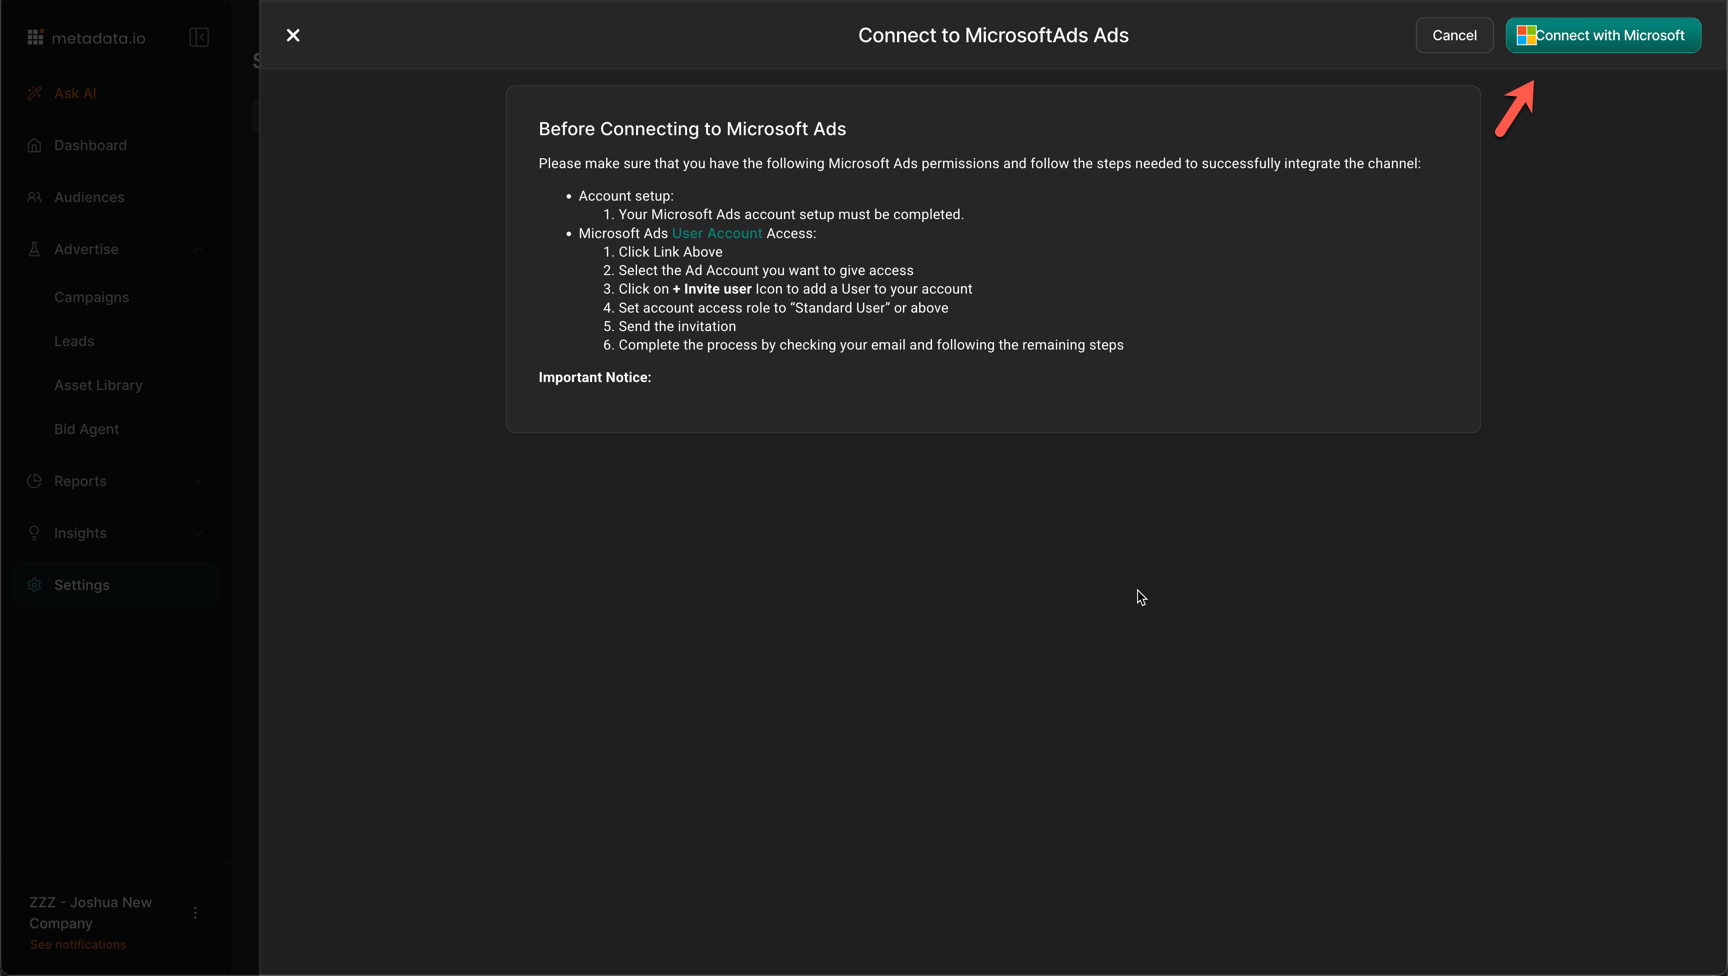Expand the Reports section chevron

(x=198, y=481)
